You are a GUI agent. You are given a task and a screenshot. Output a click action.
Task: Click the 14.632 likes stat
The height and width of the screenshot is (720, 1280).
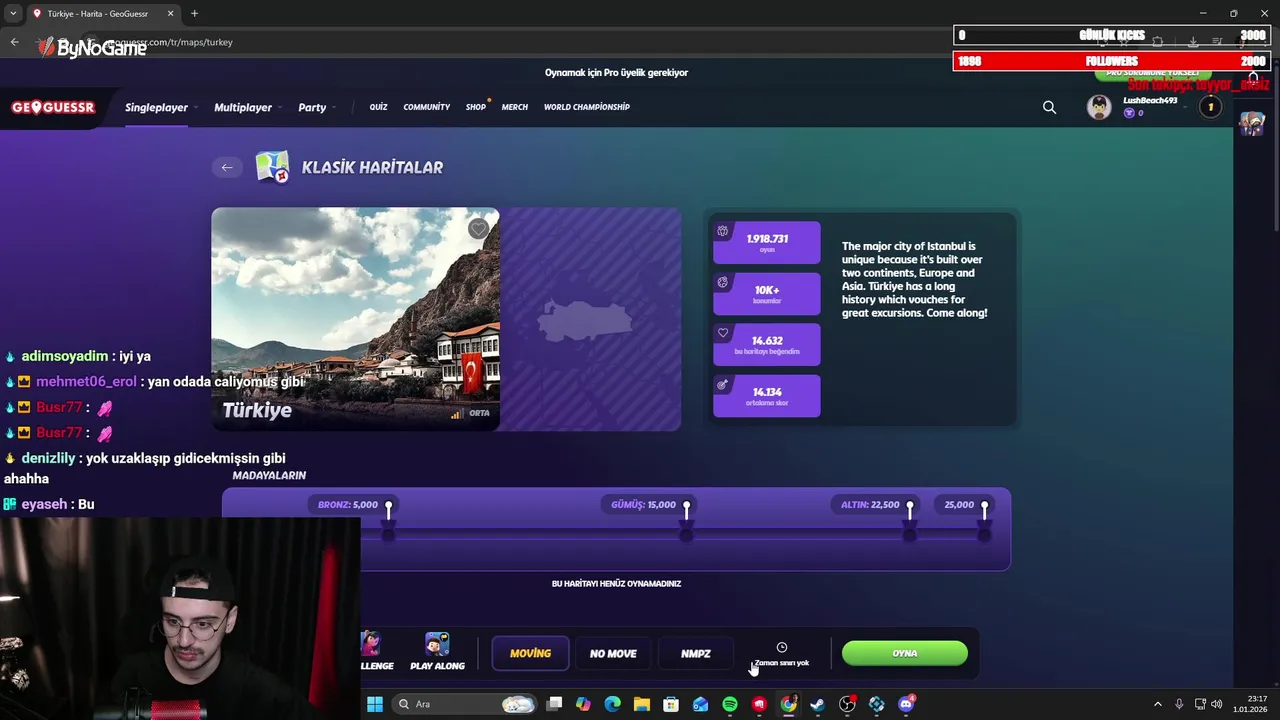767,345
